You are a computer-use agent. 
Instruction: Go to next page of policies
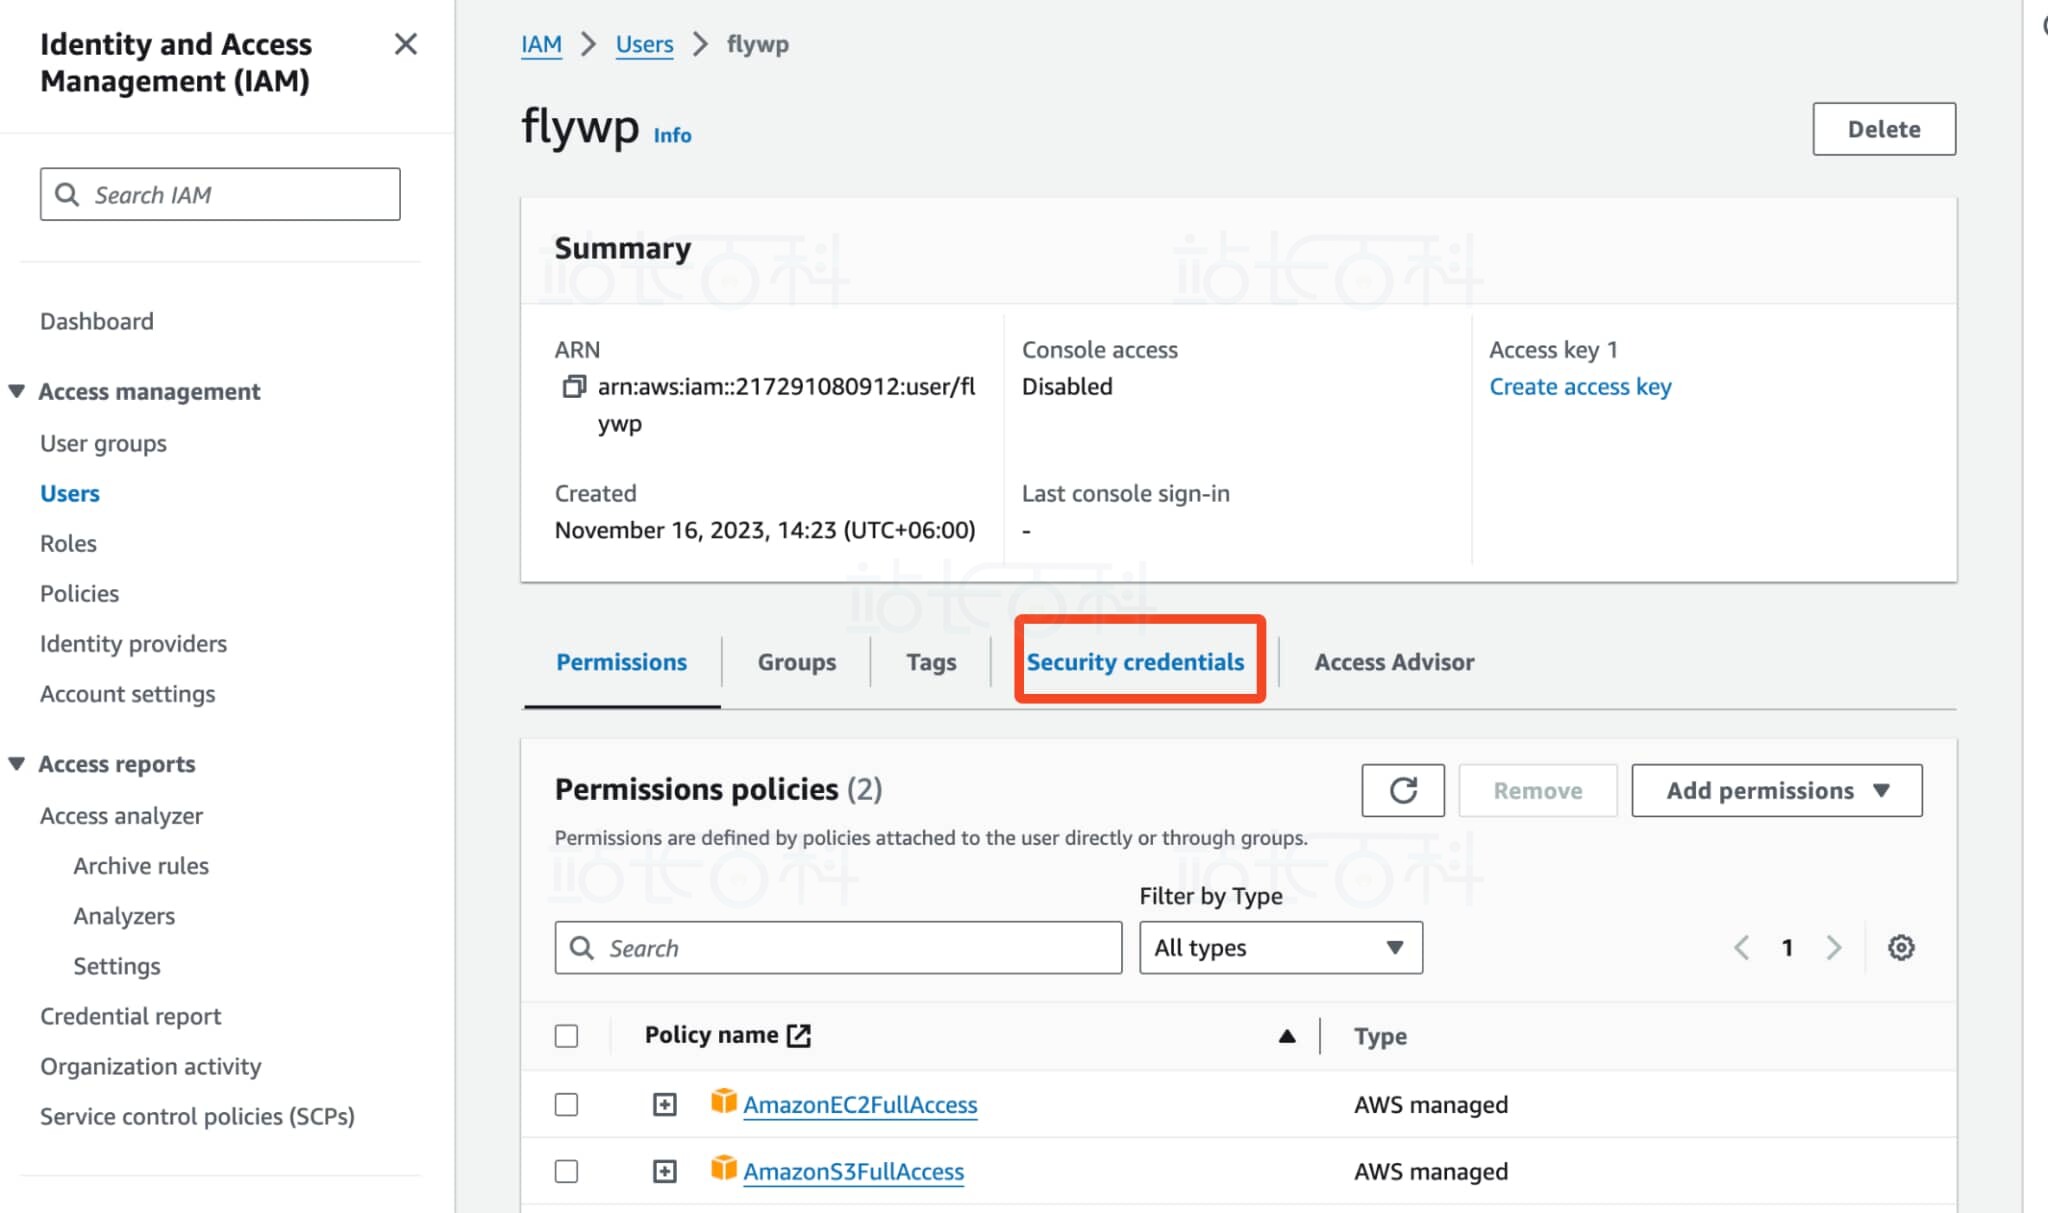coord(1833,947)
